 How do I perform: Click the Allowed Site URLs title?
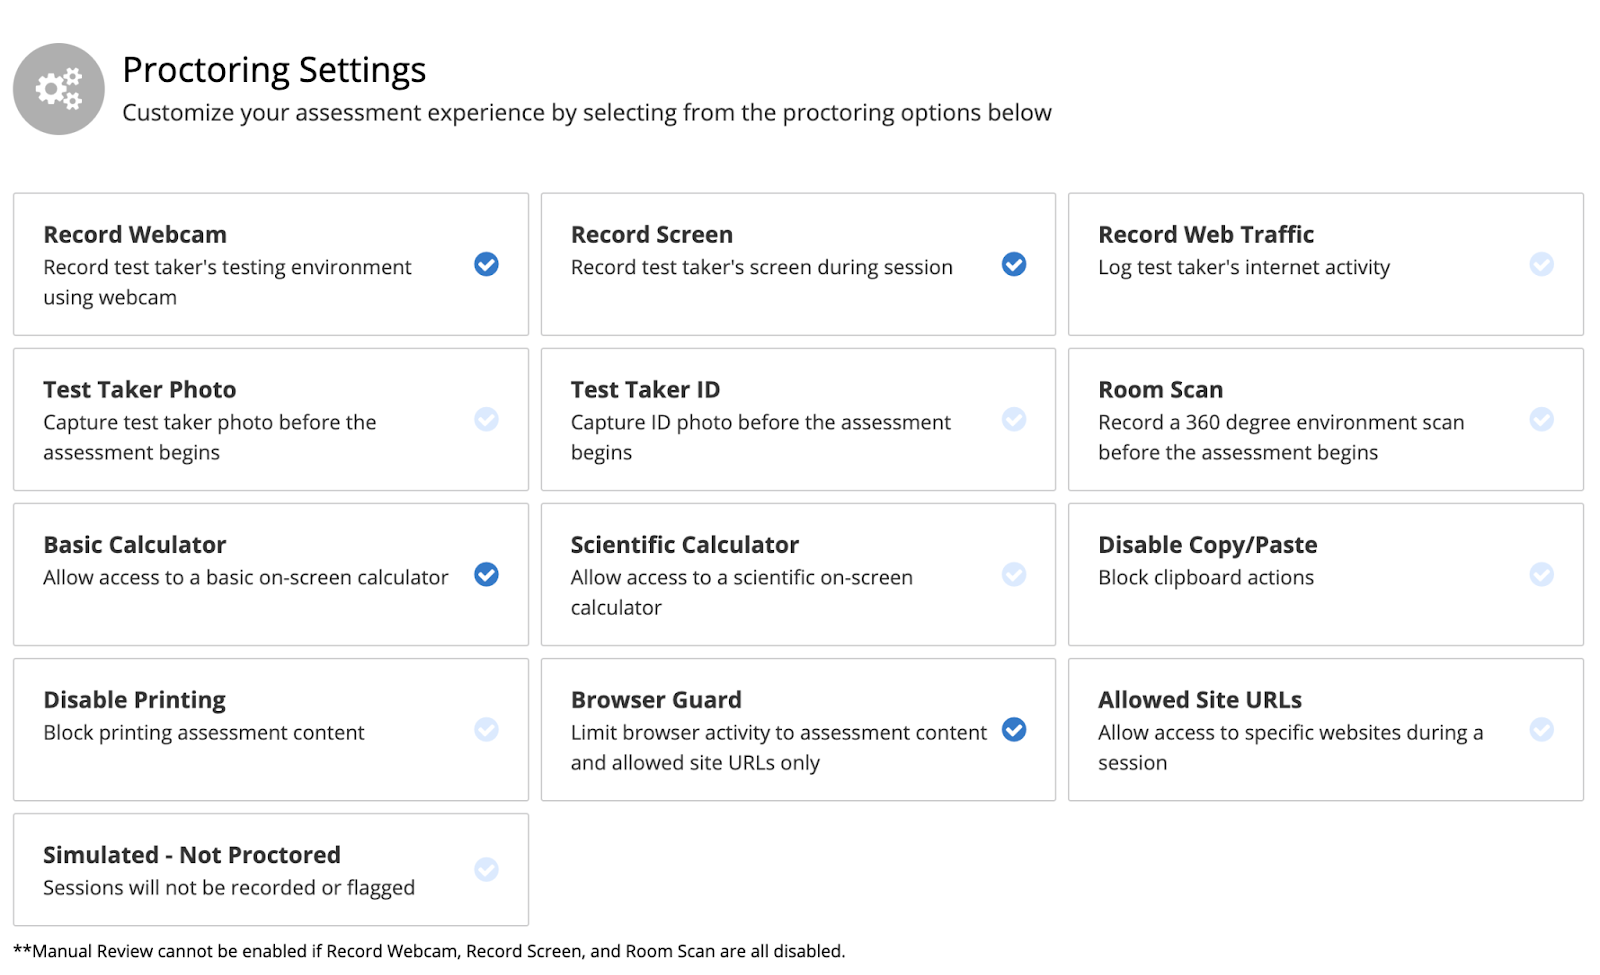coord(1200,700)
